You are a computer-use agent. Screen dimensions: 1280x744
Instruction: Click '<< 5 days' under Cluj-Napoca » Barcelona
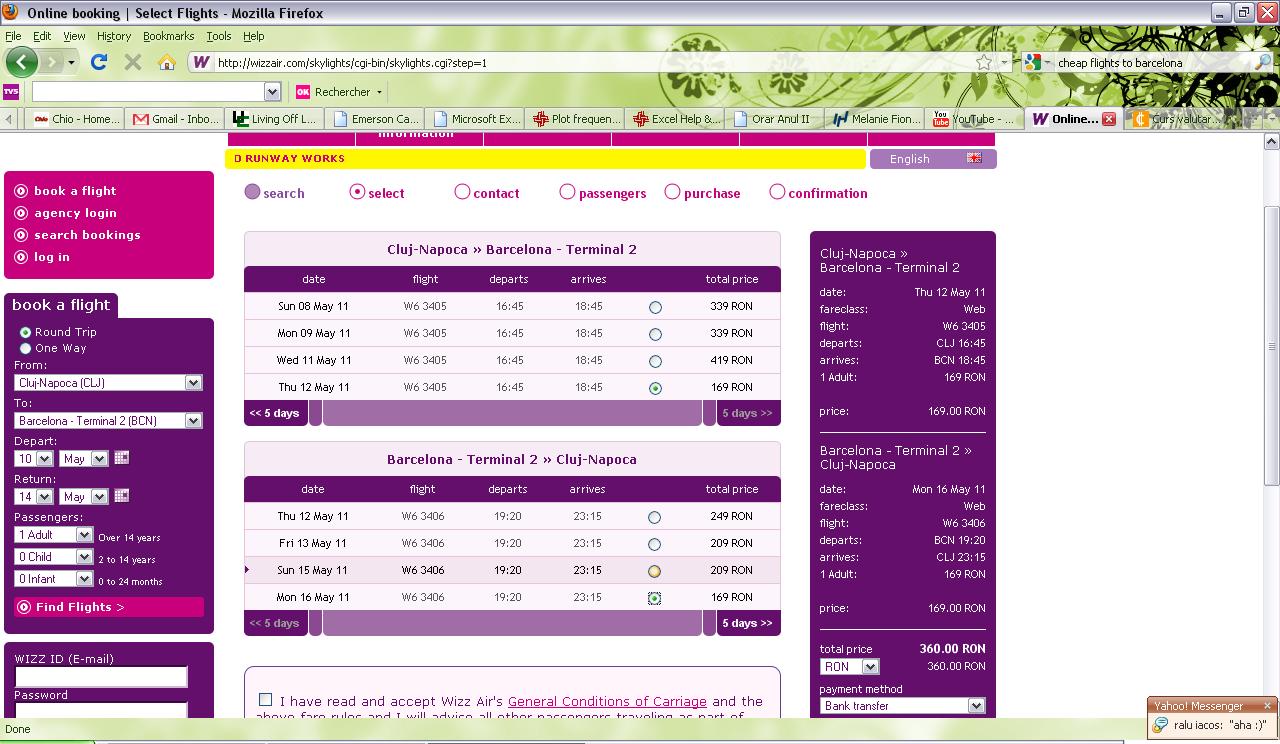[x=275, y=413]
